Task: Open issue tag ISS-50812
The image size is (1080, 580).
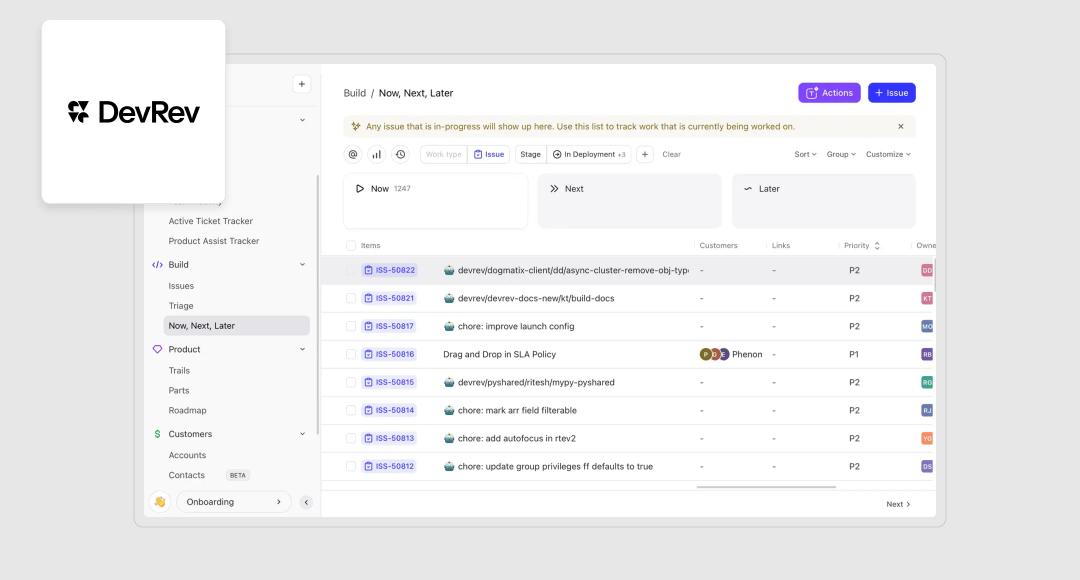Action: [389, 466]
